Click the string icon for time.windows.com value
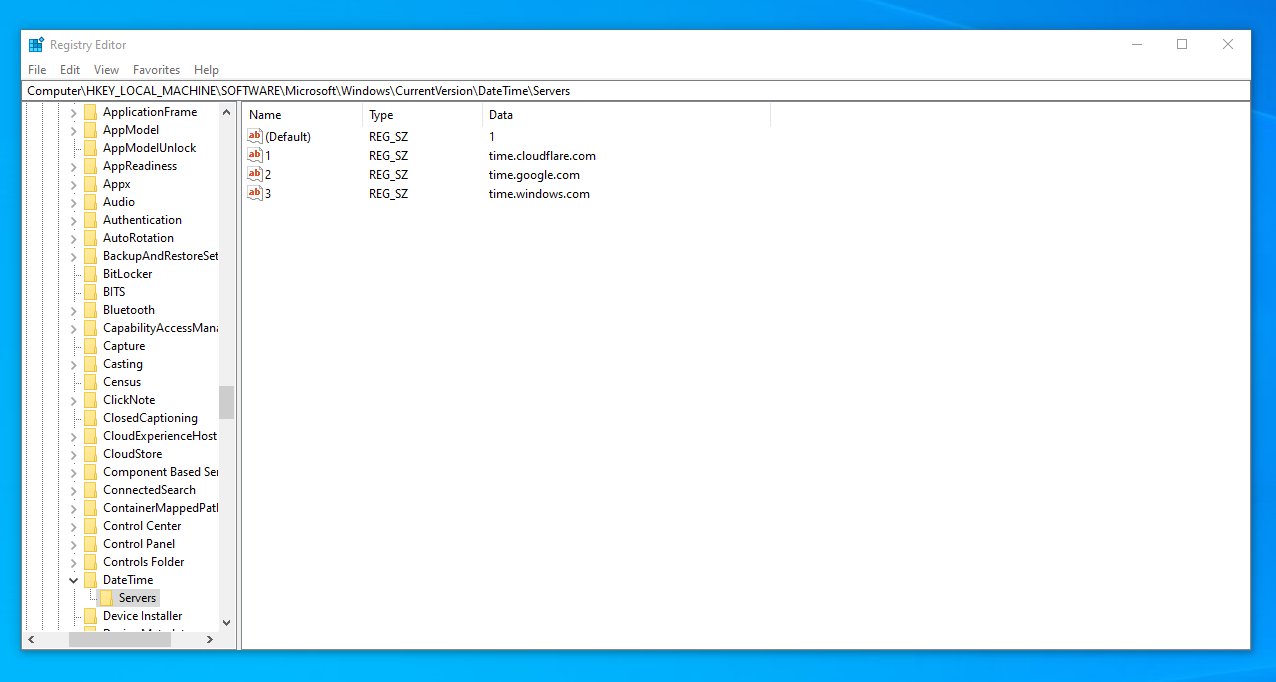The width and height of the screenshot is (1276, 682). pyautogui.click(x=255, y=194)
